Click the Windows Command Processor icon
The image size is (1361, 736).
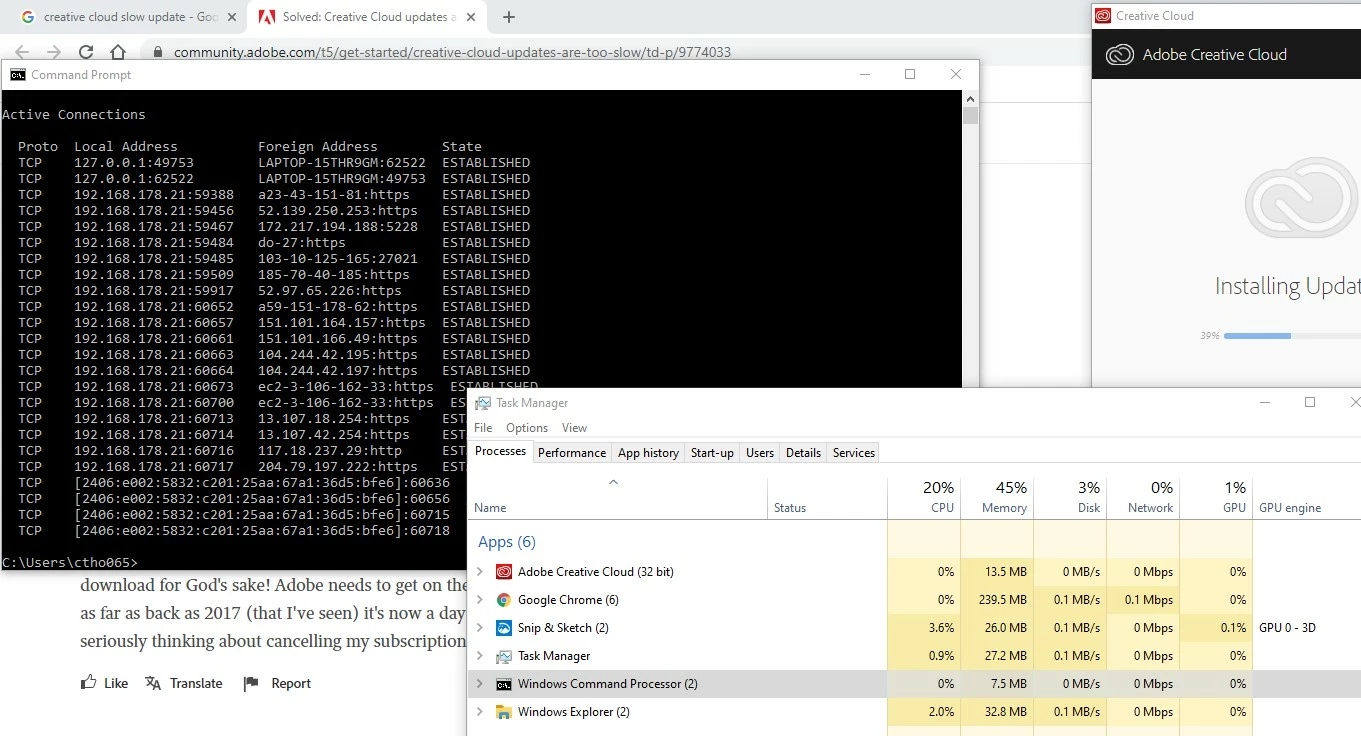[x=504, y=684]
